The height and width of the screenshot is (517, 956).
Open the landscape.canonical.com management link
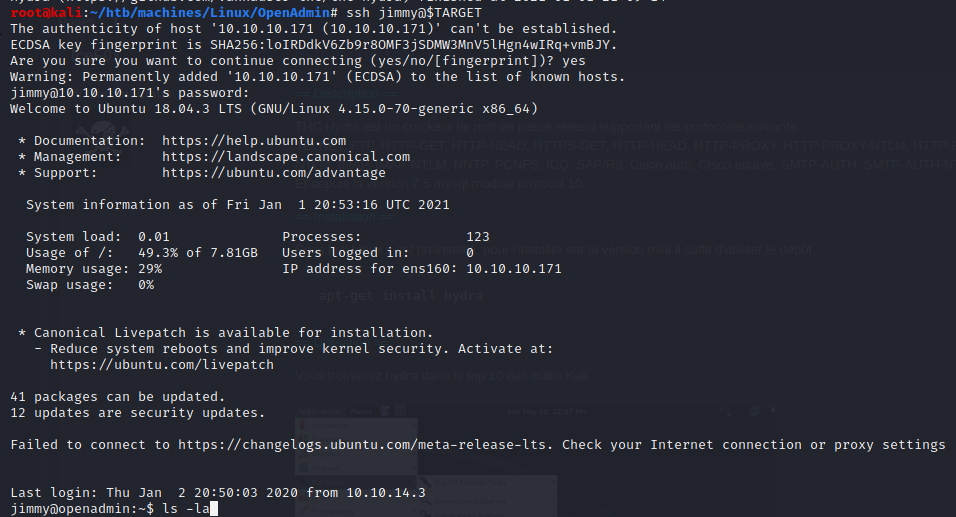coord(286,157)
